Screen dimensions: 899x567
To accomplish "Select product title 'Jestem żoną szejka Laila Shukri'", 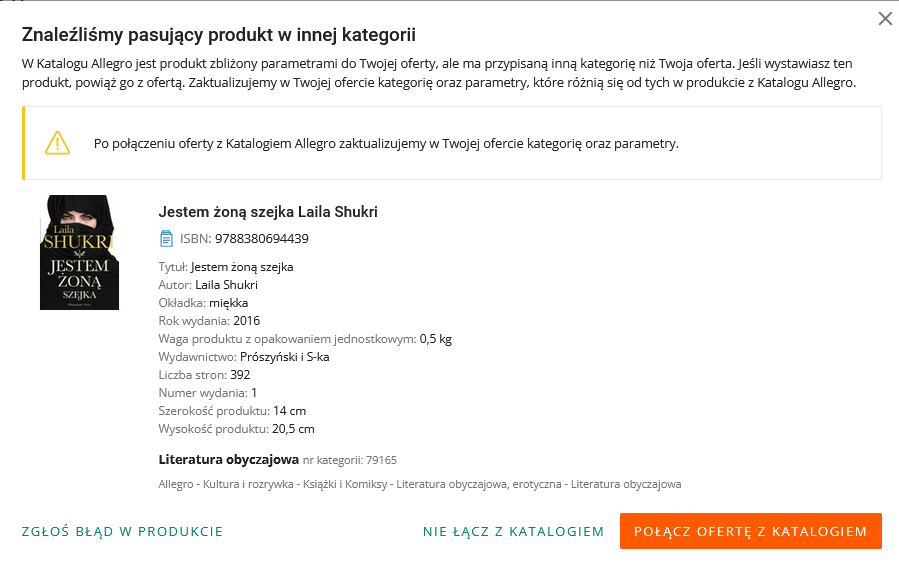I will point(268,212).
